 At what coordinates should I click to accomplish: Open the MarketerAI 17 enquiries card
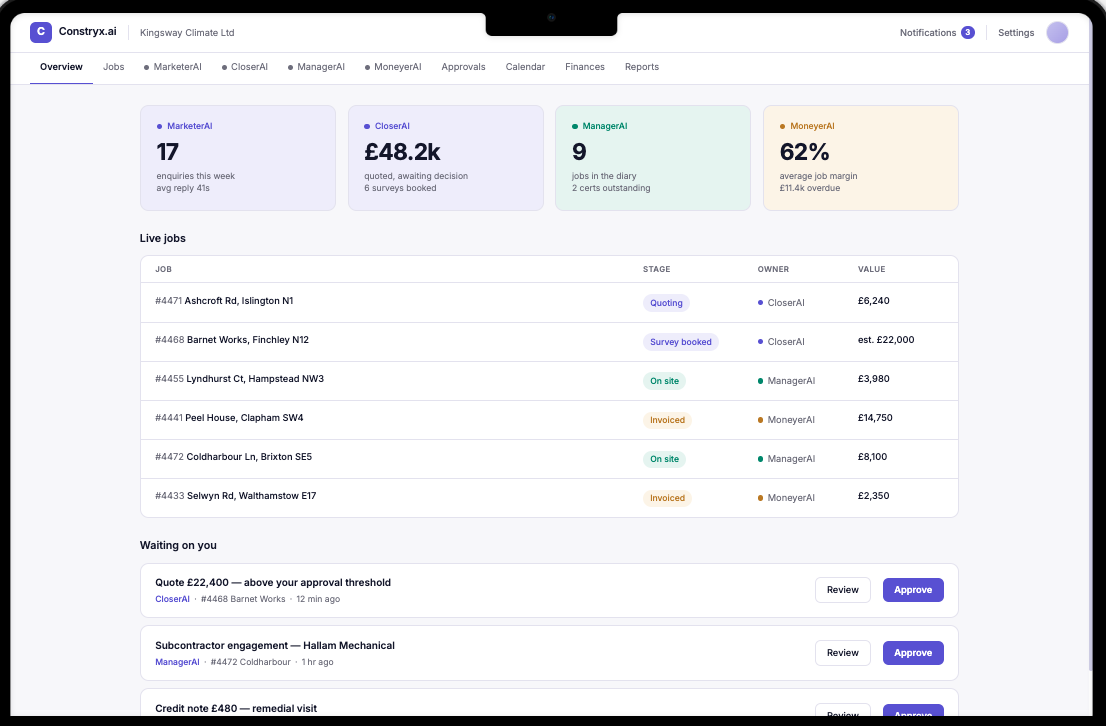coord(238,158)
